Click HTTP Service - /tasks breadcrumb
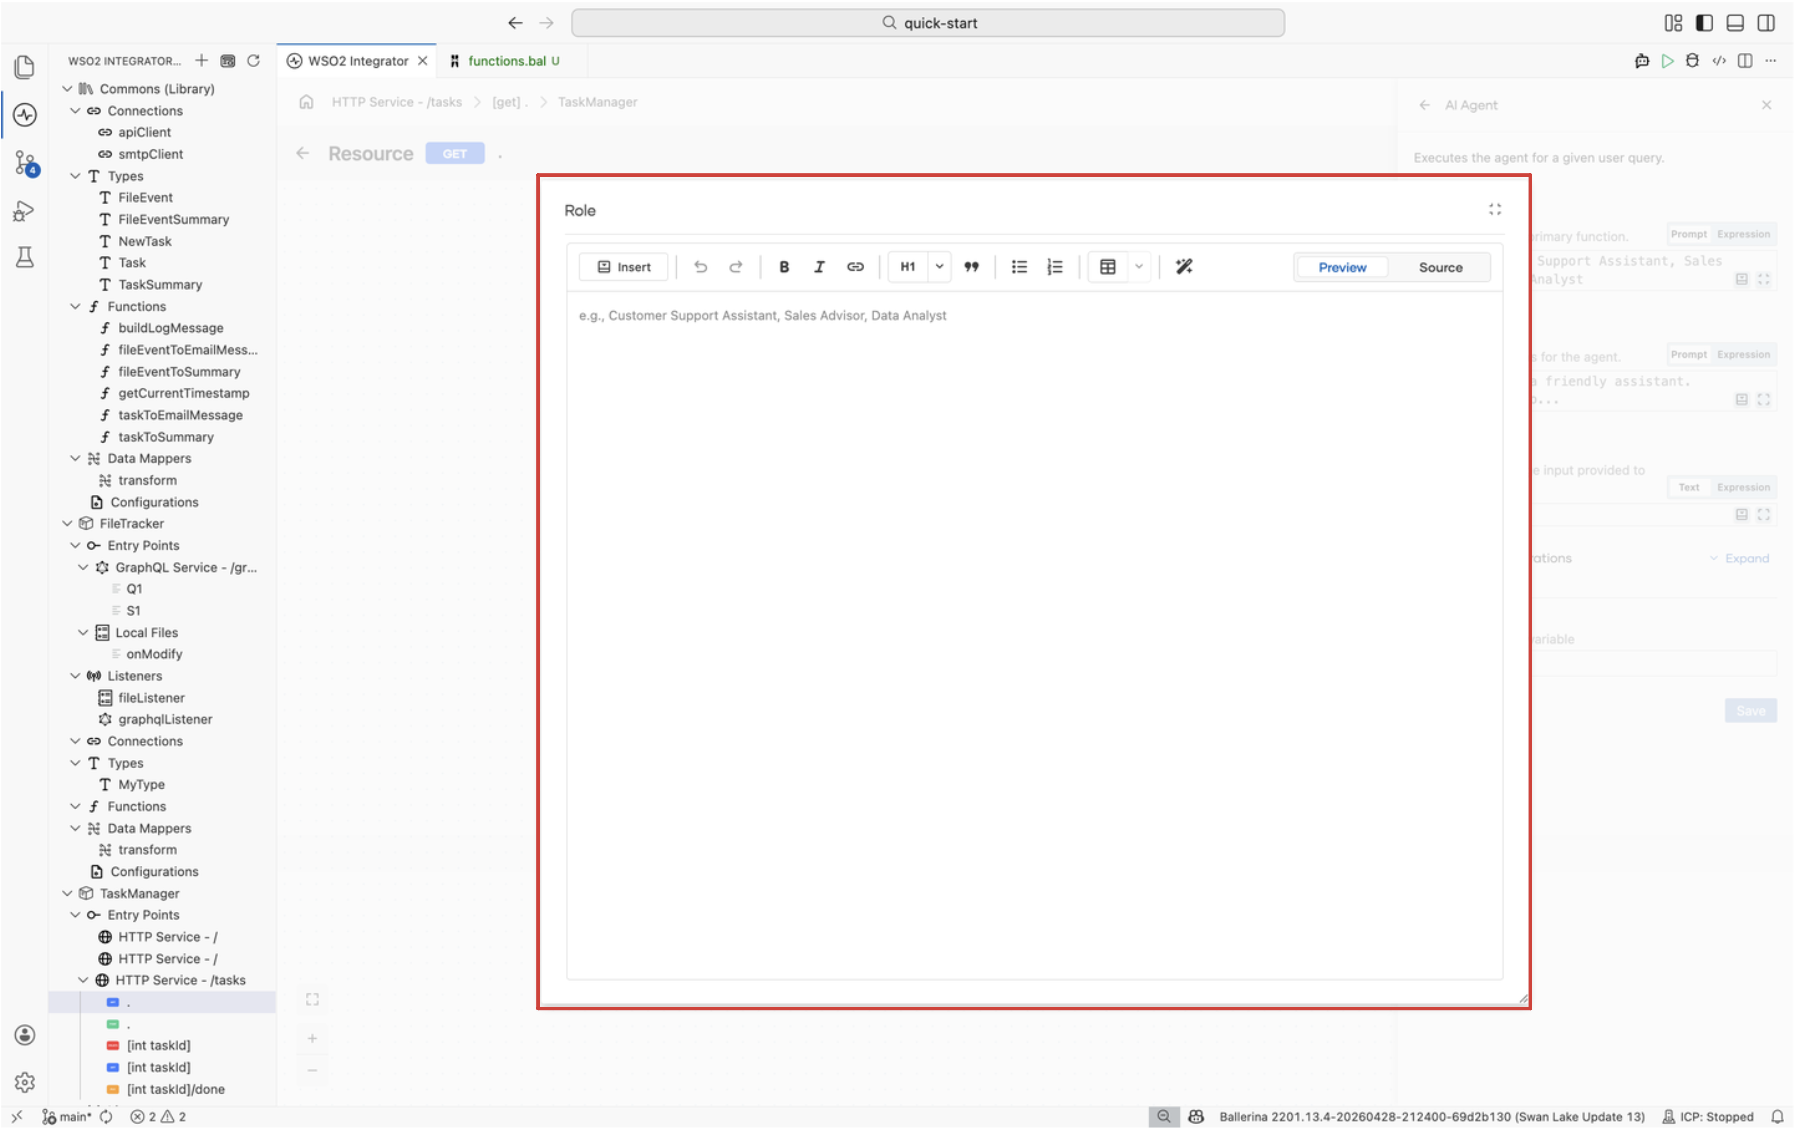1798x1132 pixels. pyautogui.click(x=397, y=102)
